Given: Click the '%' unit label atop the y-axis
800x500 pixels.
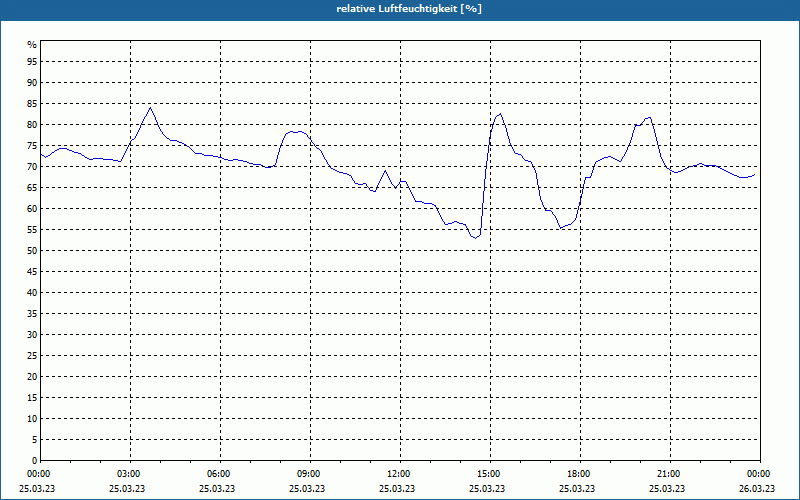Looking at the screenshot, I should (x=32, y=45).
